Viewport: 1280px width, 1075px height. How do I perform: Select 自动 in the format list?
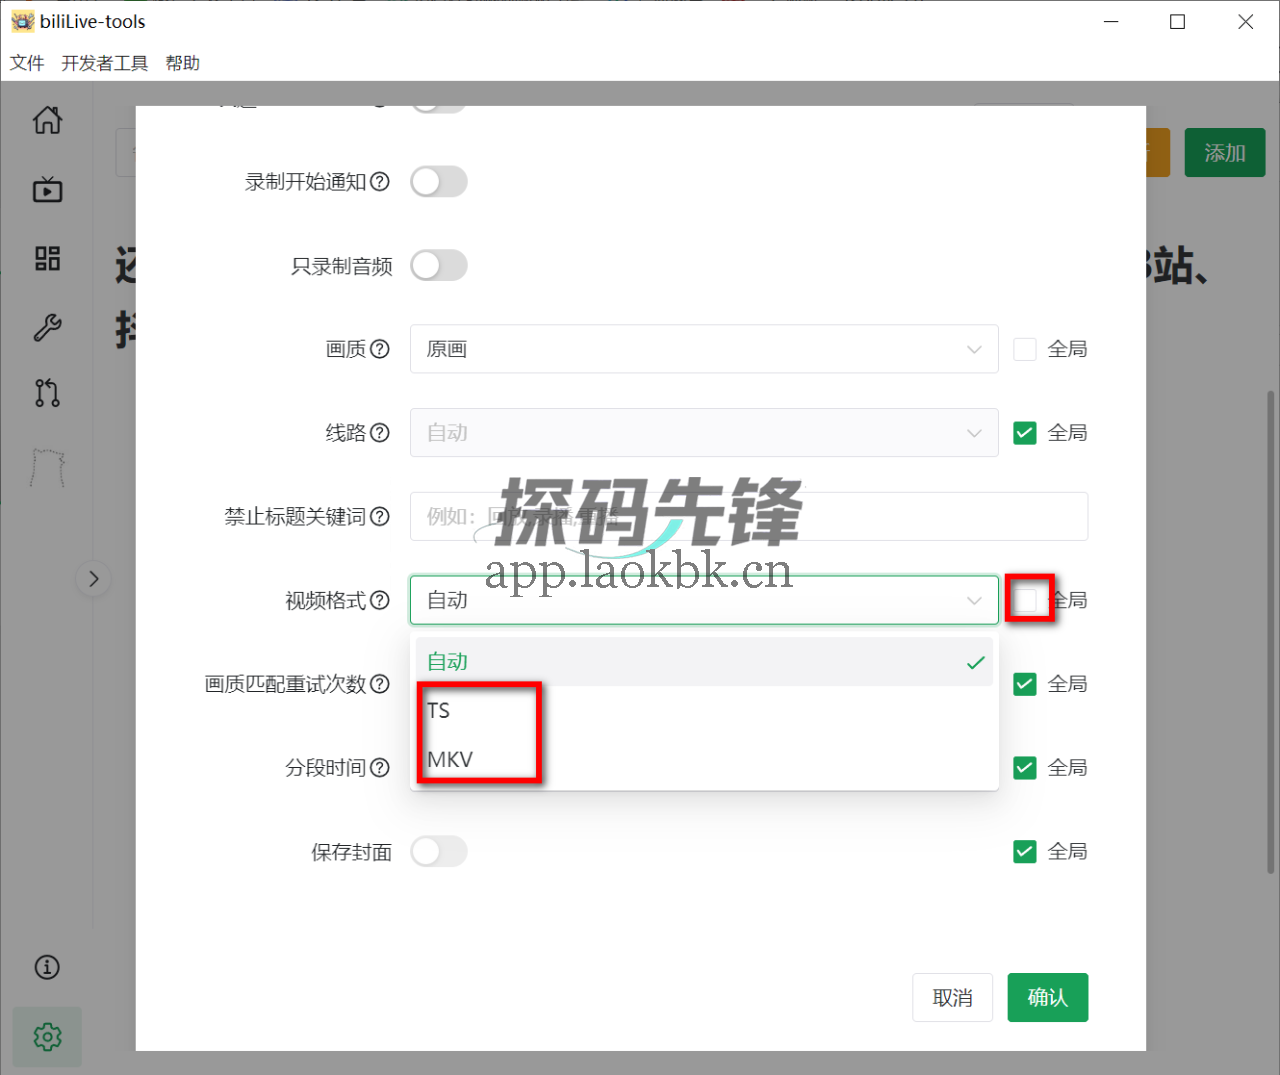(x=704, y=661)
